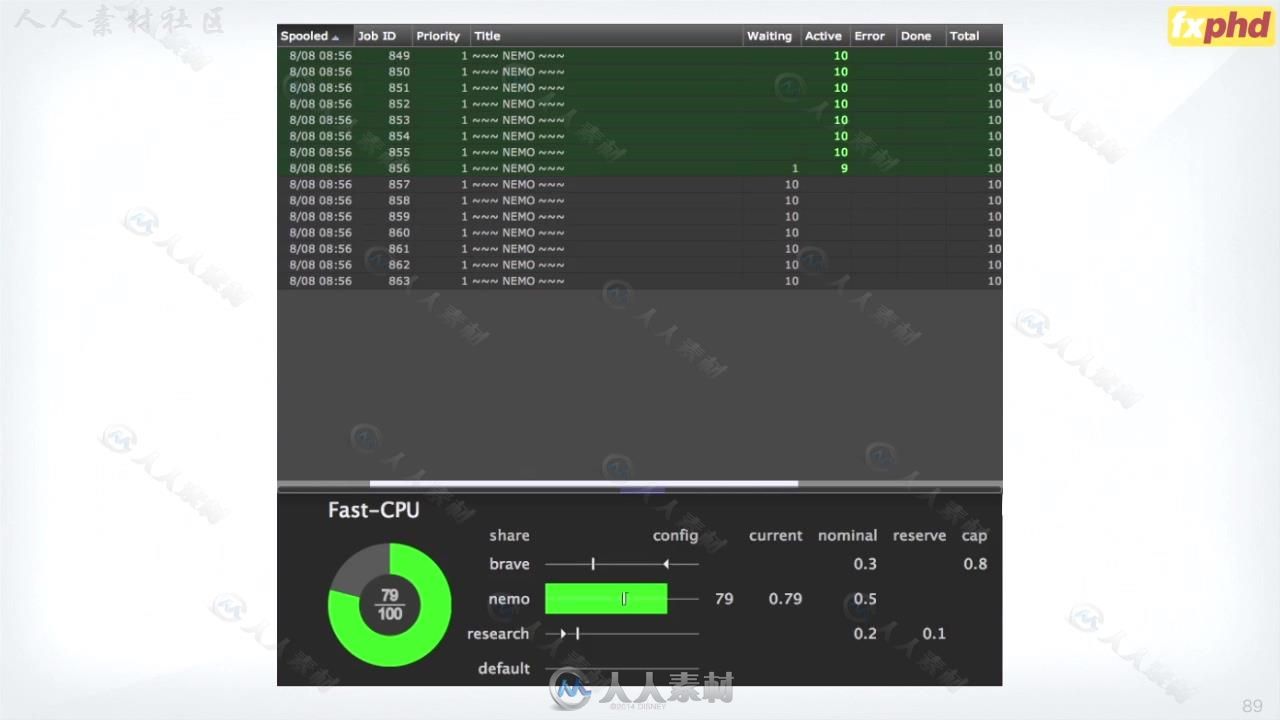Image resolution: width=1280 pixels, height=720 pixels.
Task: Click the research share slider track
Action: coord(622,634)
